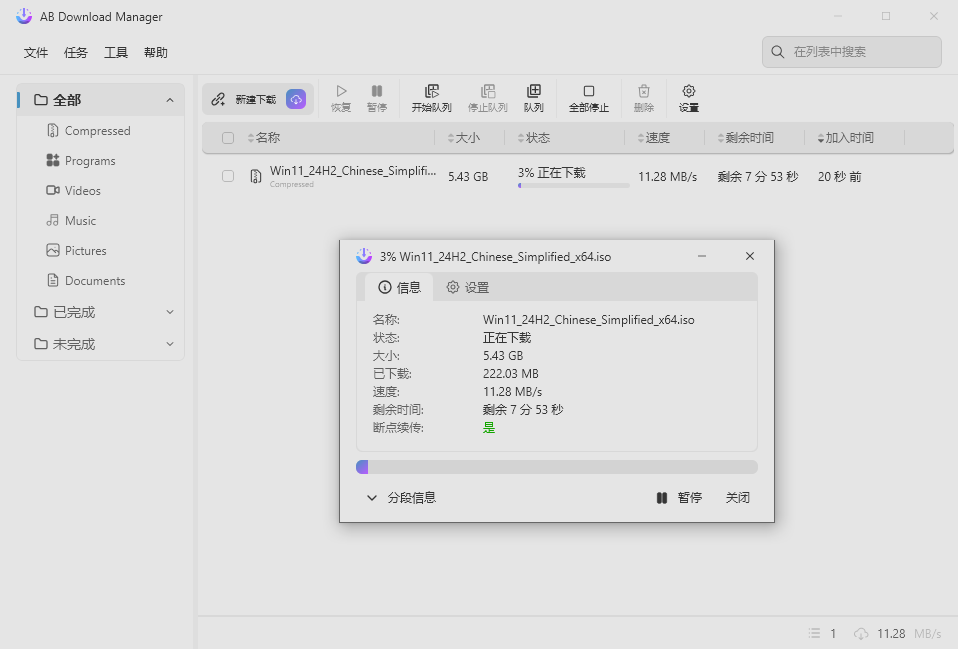Click 剩余 7 分 53 秒 cell in list
Screen dimensions: 958x649
758,177
